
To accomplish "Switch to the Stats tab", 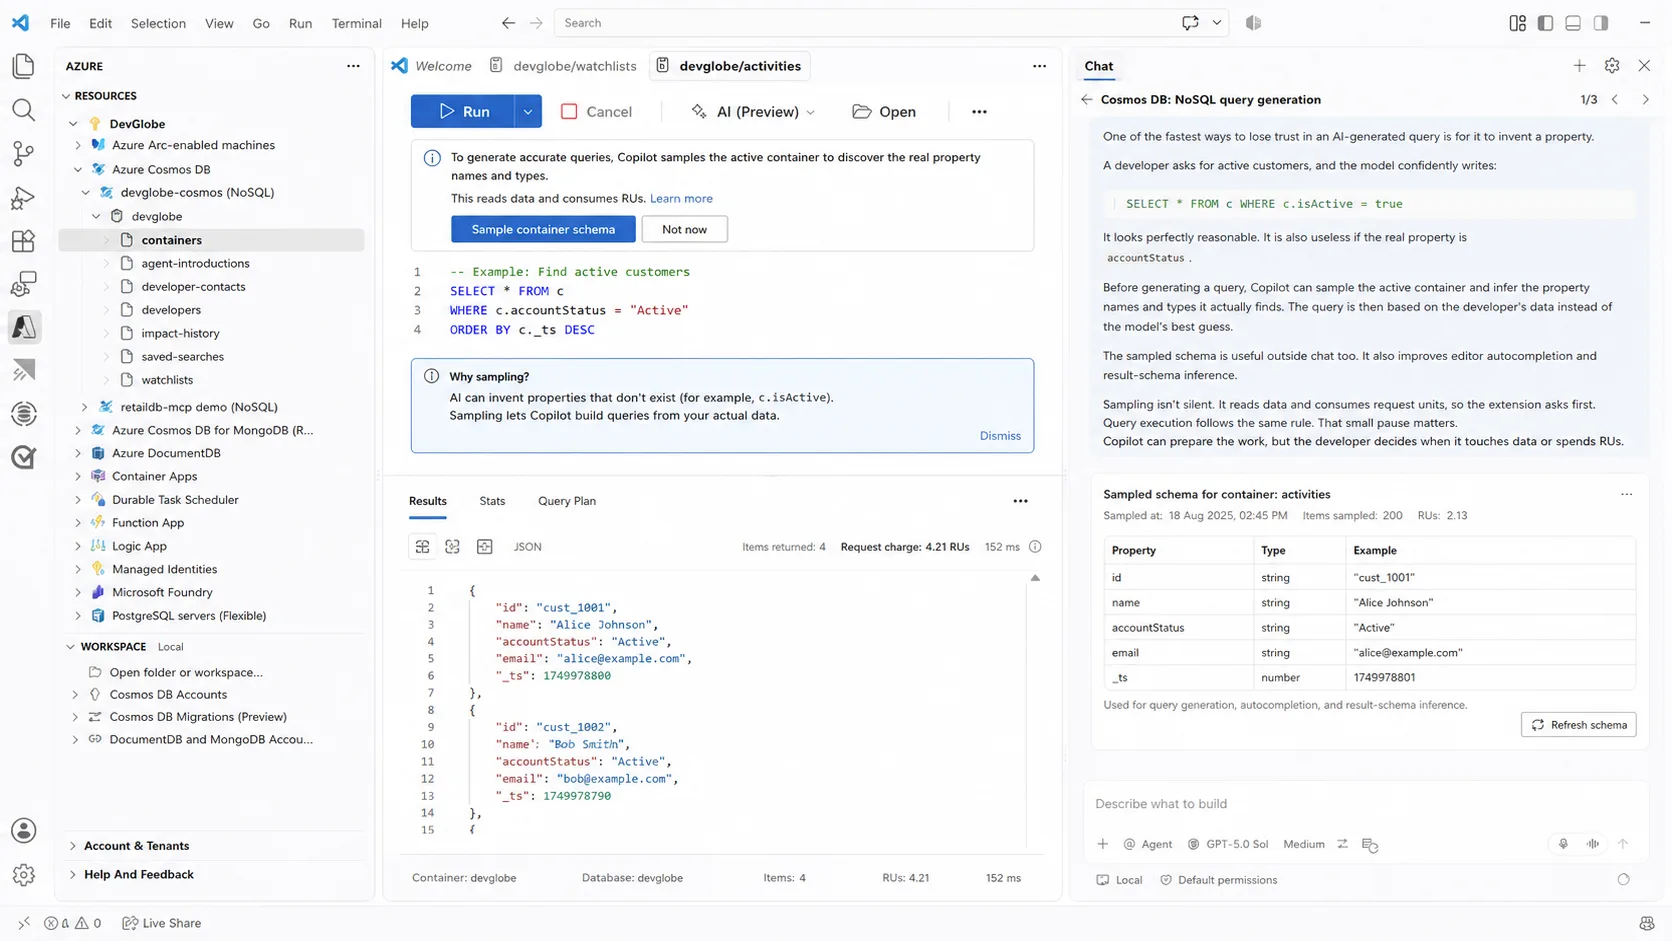I will 492,501.
